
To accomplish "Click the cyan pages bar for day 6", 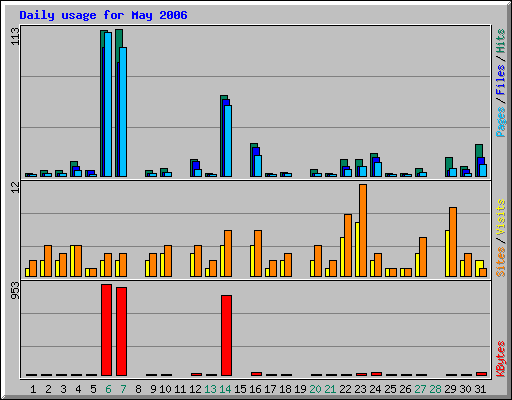I will [108, 104].
